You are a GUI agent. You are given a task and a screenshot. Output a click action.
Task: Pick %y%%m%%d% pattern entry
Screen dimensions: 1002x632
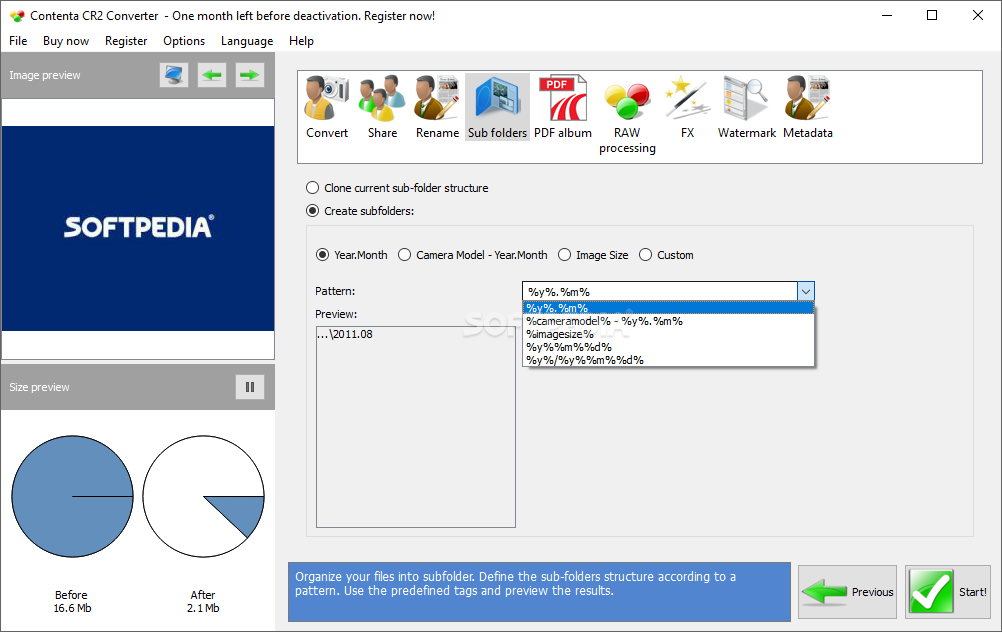(x=668, y=347)
